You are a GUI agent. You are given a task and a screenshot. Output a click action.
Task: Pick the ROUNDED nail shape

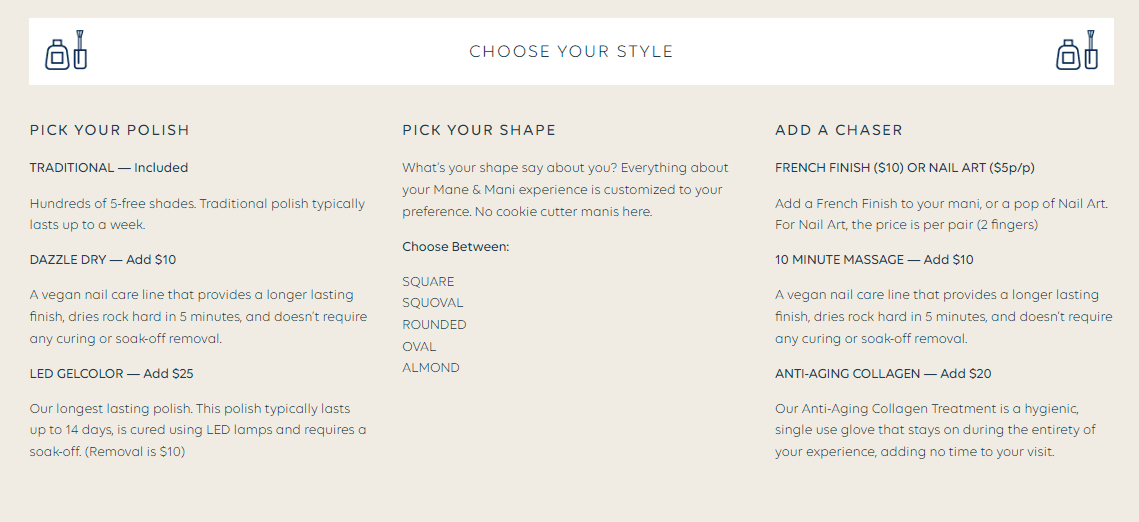point(434,325)
